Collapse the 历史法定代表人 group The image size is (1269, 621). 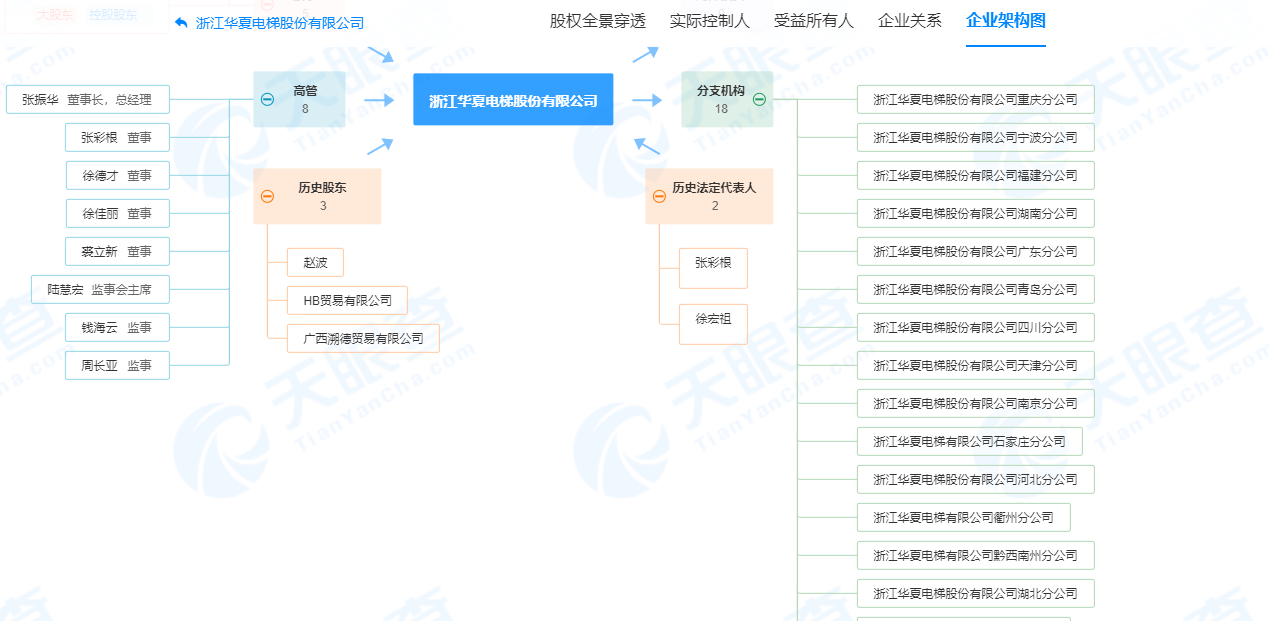tap(659, 196)
